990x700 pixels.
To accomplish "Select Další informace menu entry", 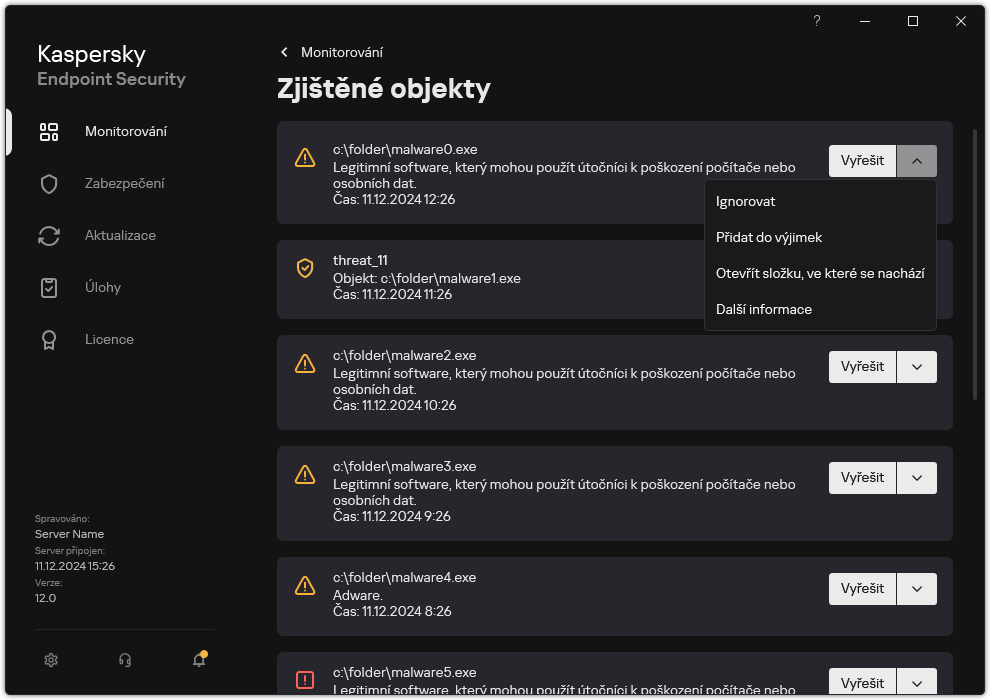I will (x=763, y=309).
